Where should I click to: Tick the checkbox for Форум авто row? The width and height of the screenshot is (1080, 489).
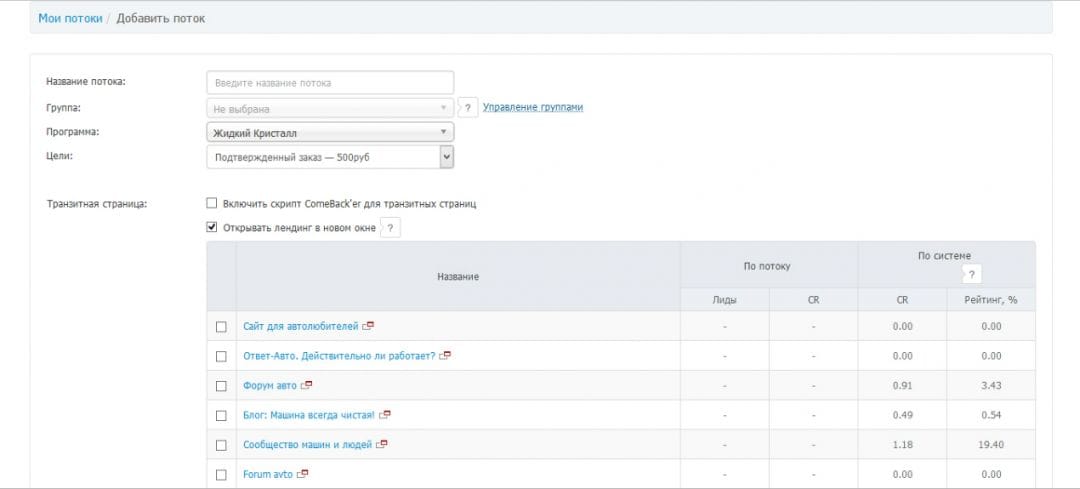(221, 386)
